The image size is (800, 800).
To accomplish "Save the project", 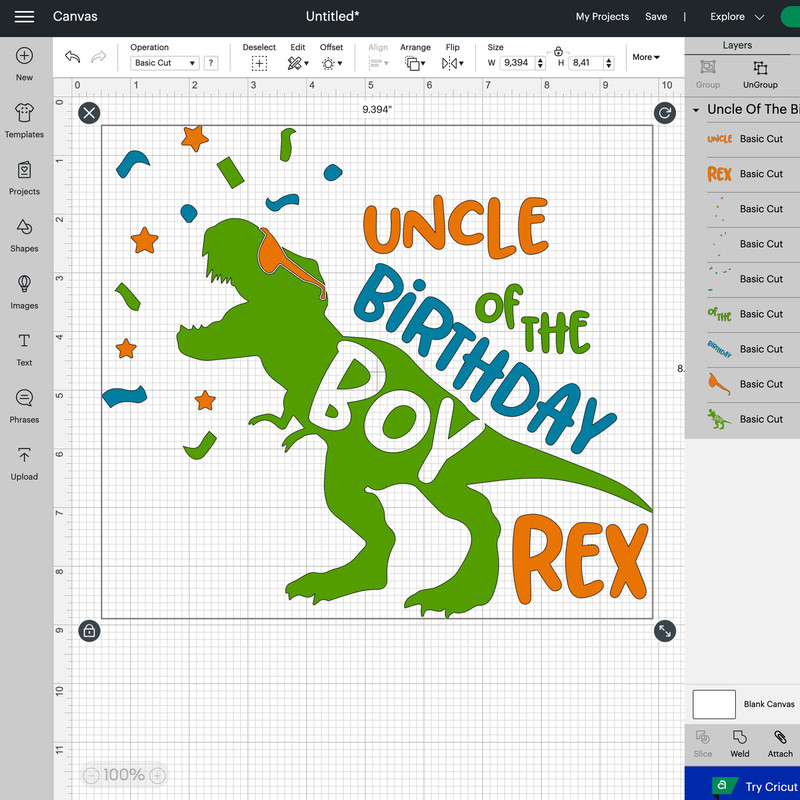I will [x=656, y=17].
